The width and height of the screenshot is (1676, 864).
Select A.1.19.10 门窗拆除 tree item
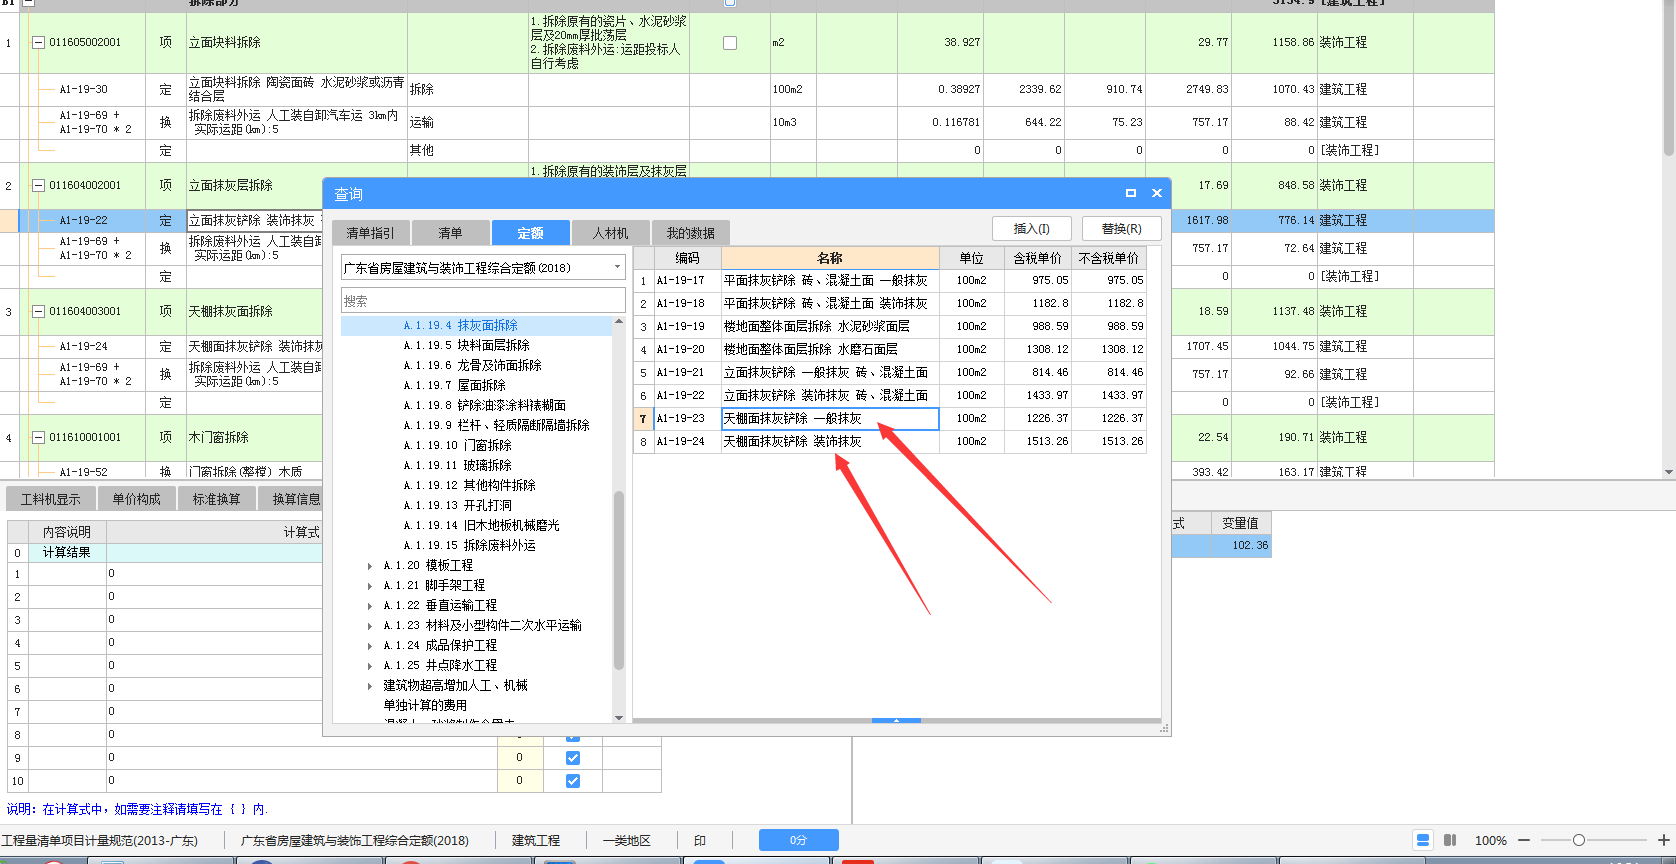(x=457, y=445)
